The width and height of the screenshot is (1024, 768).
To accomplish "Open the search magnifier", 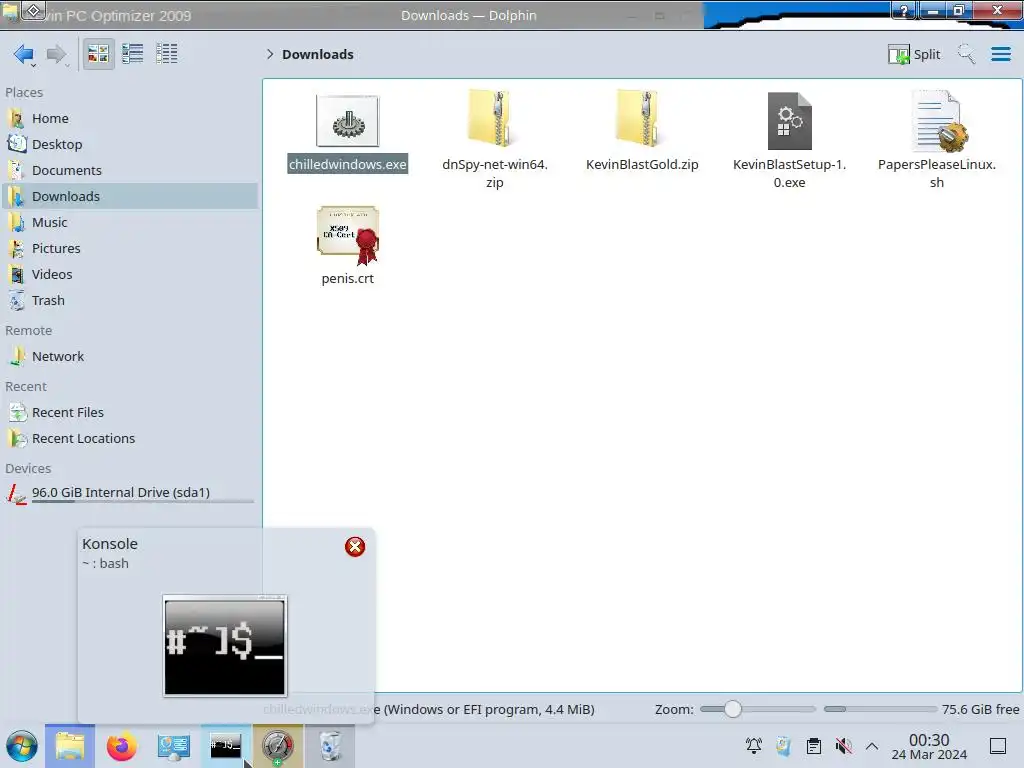I will (966, 54).
